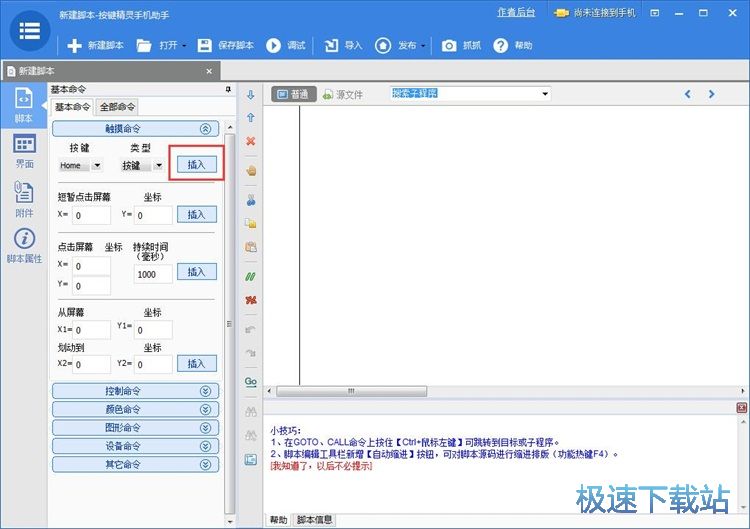The width and height of the screenshot is (750, 529).
Task: Click the title bar dropdown menu icon
Action: pos(655,13)
